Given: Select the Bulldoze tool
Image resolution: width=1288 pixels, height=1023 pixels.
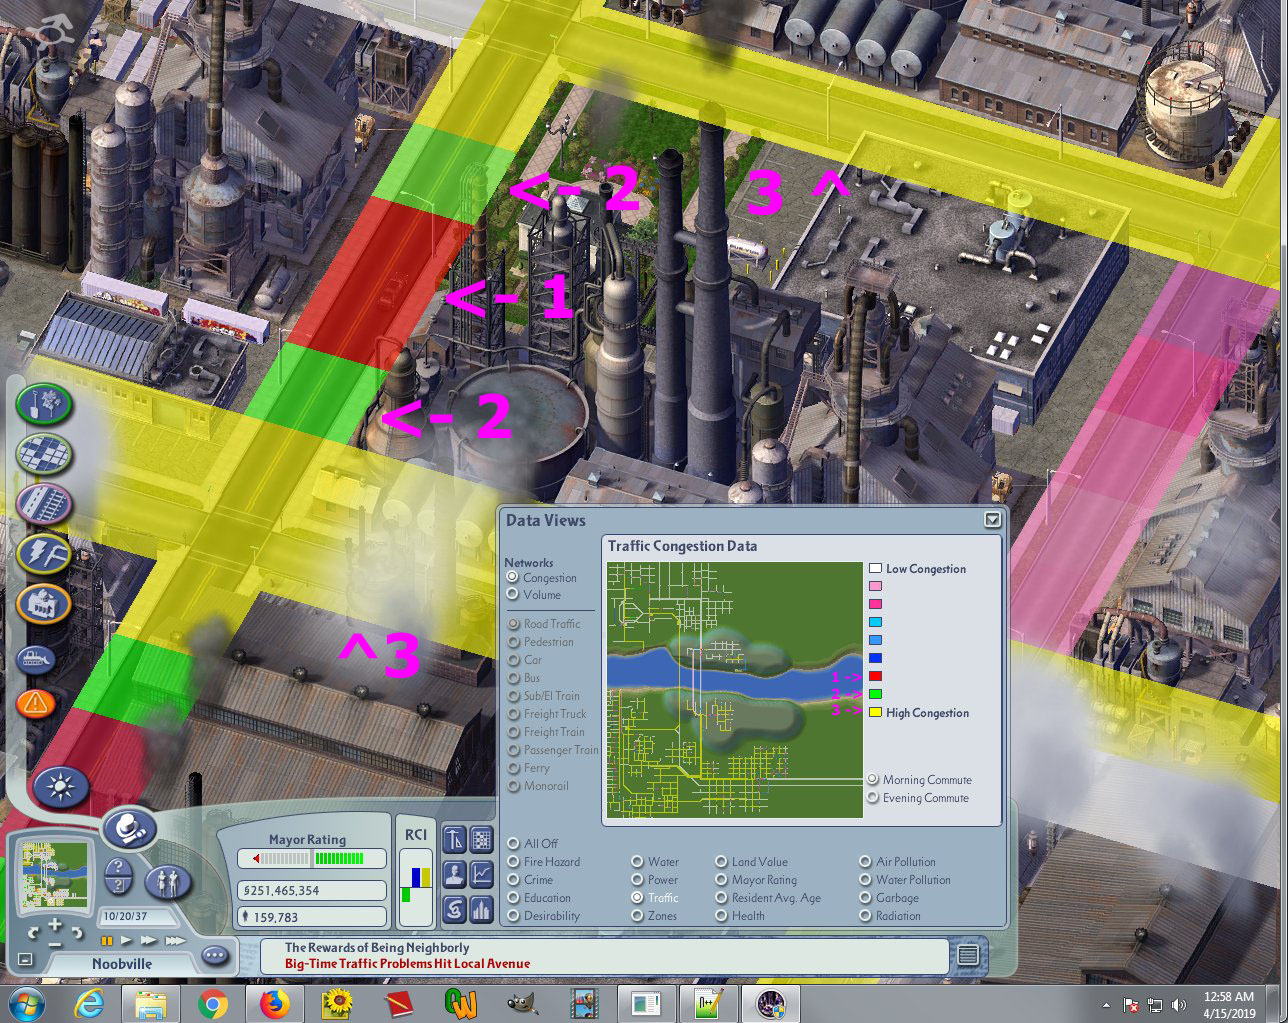Looking at the screenshot, I should 36,660.
